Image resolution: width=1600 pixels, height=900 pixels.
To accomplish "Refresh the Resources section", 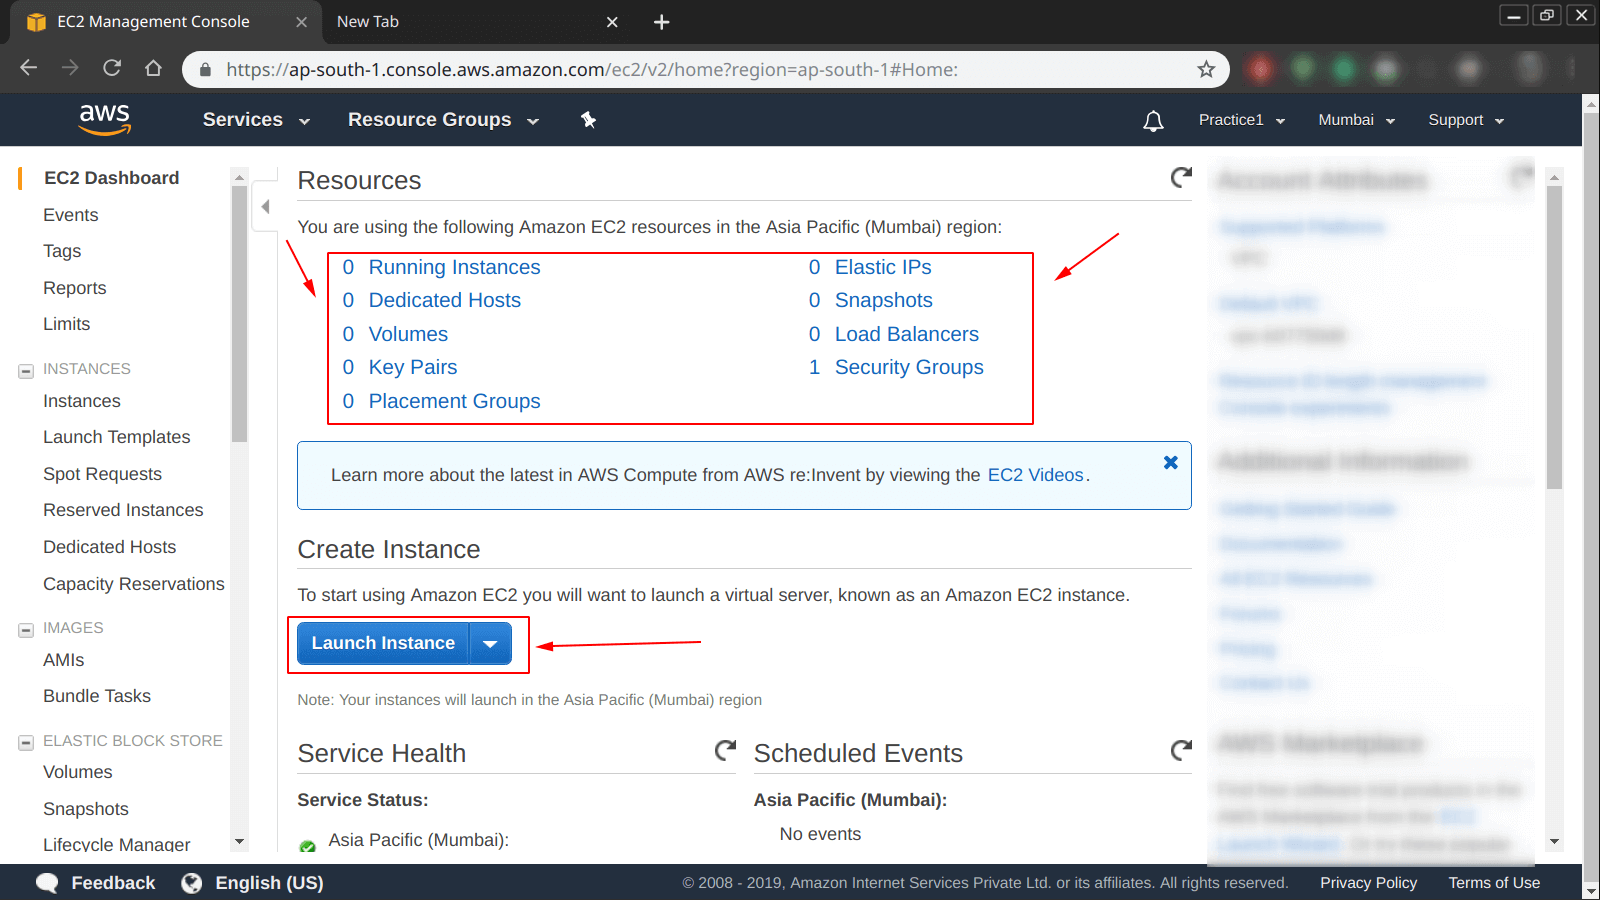I will pos(1181,178).
